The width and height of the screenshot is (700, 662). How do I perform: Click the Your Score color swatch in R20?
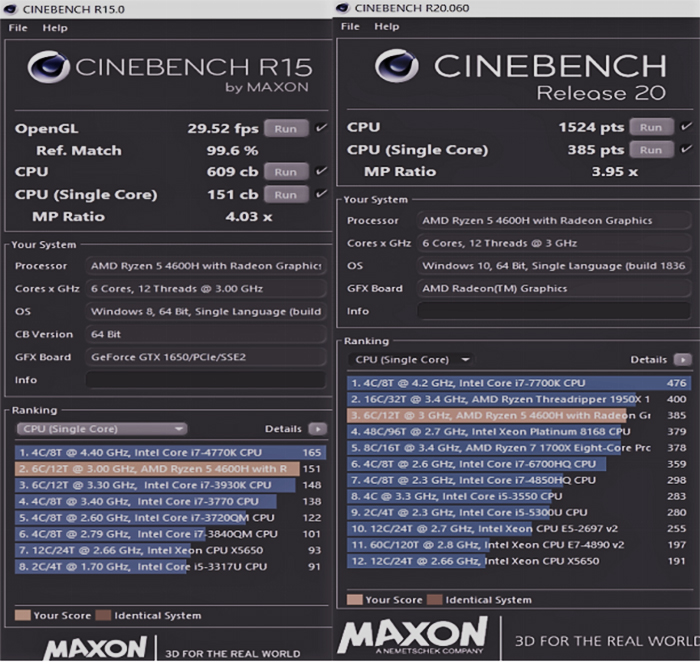click(355, 600)
